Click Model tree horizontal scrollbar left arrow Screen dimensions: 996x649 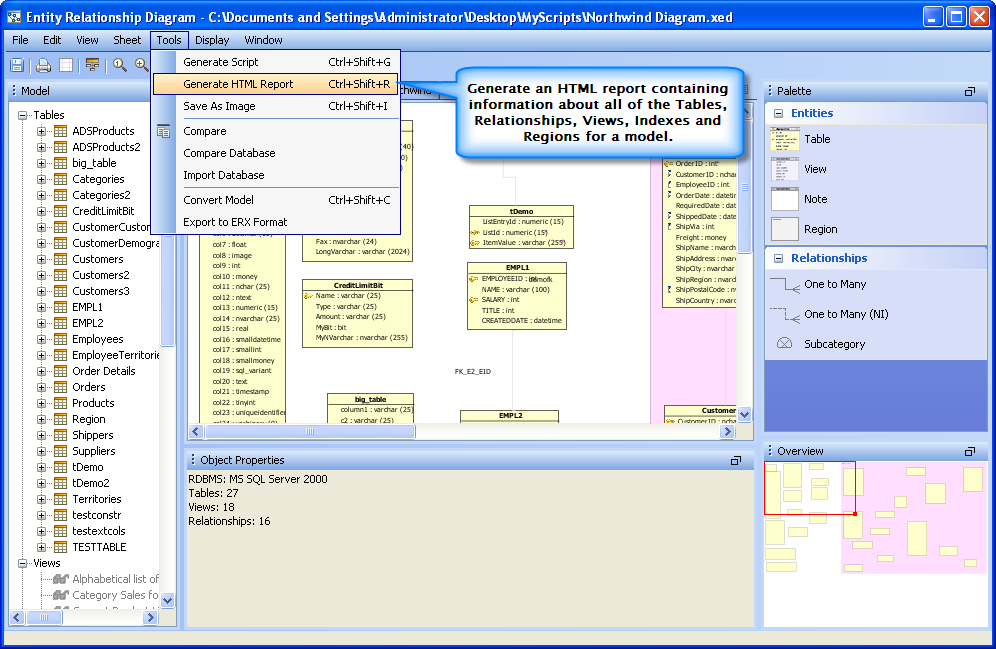coord(17,617)
